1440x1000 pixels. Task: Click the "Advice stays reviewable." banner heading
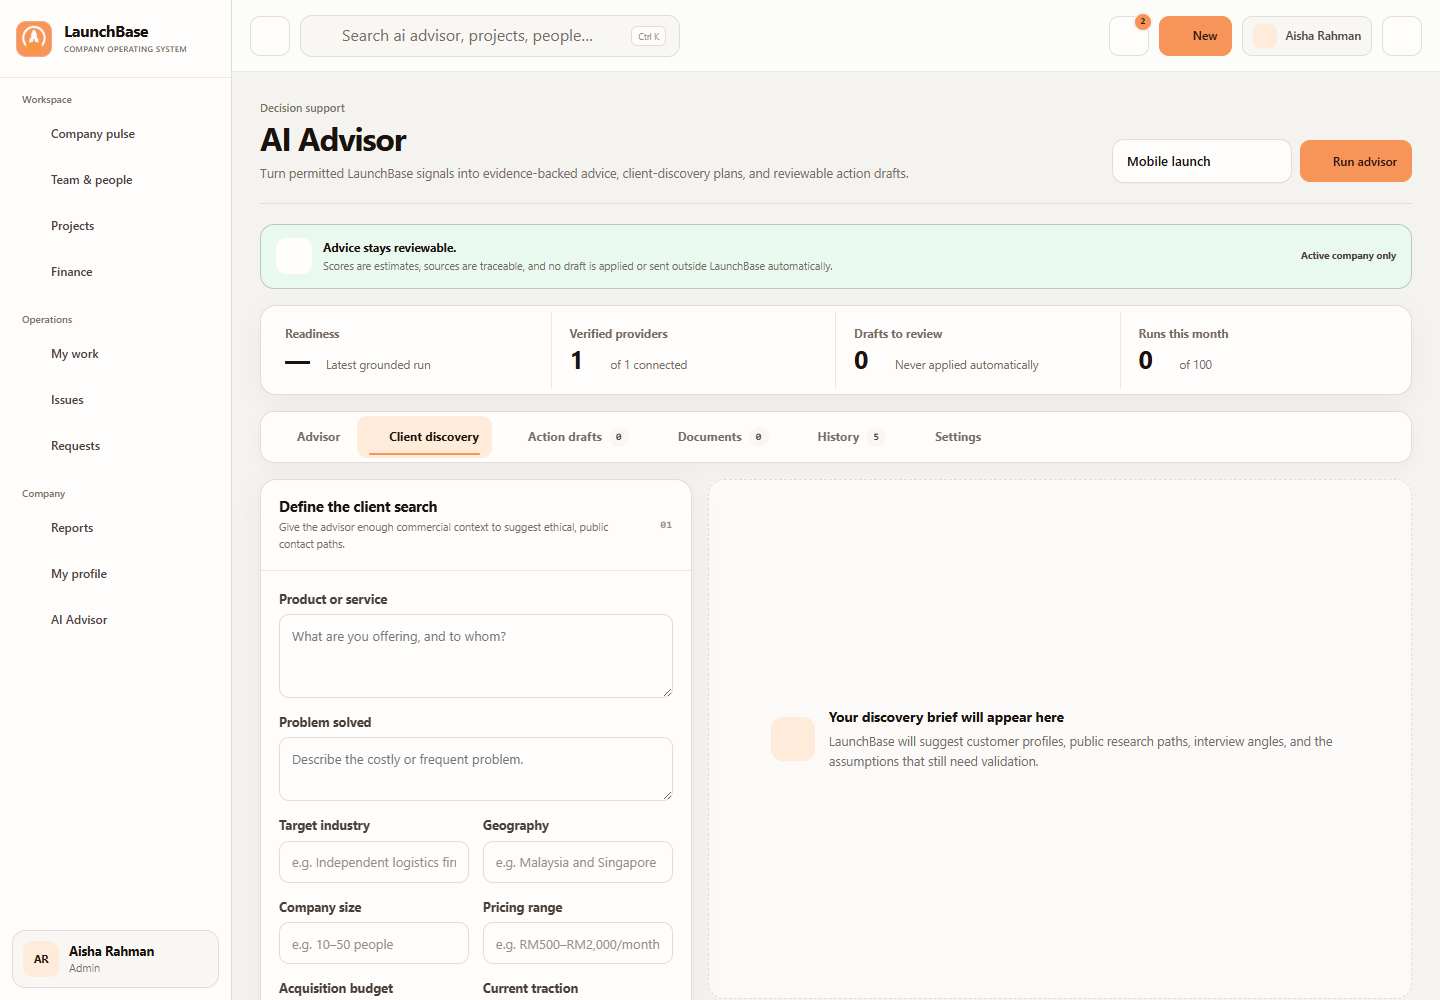(x=389, y=248)
